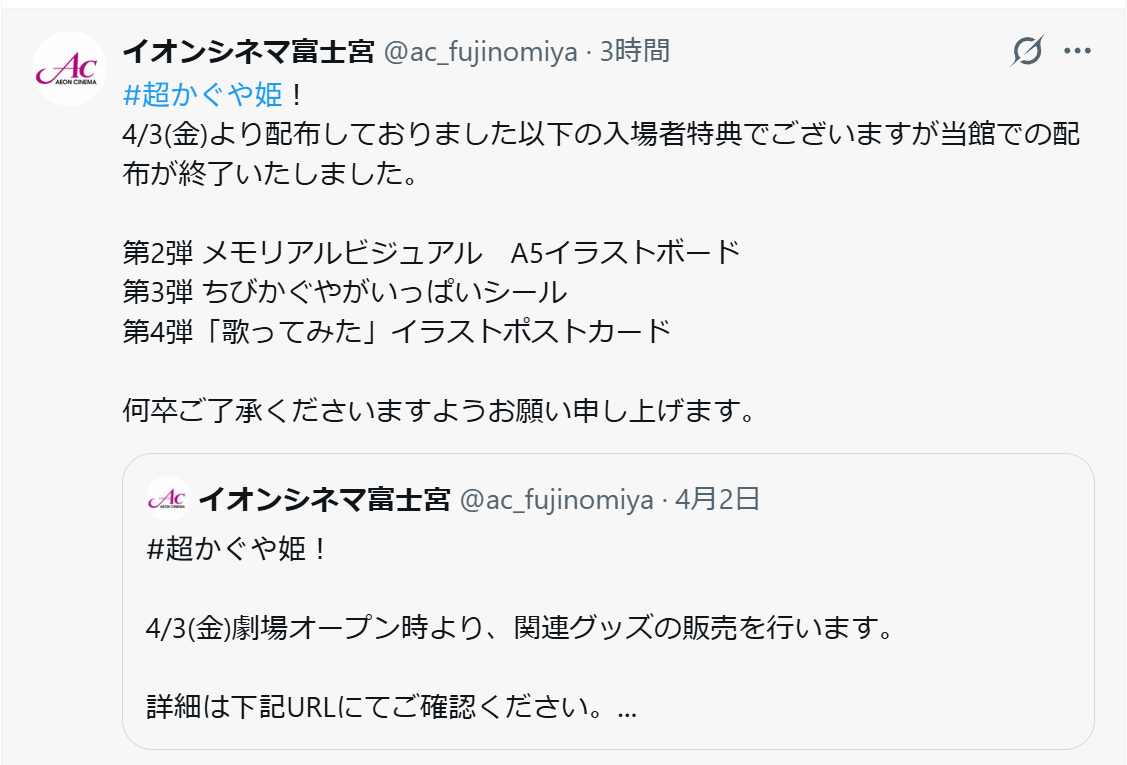Click the Aeon Cinema profile avatar
Image resolution: width=1127 pixels, height=765 pixels.
tap(69, 69)
